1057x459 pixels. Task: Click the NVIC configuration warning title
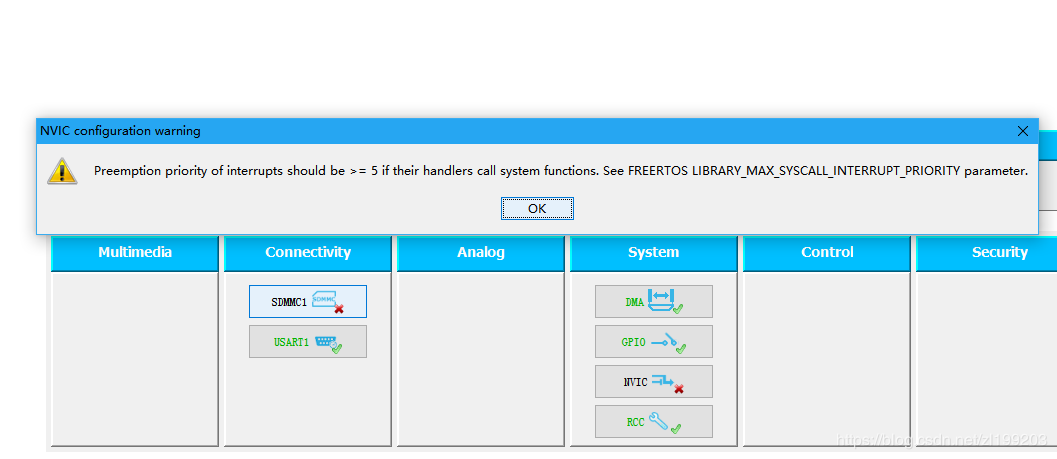coord(121,131)
